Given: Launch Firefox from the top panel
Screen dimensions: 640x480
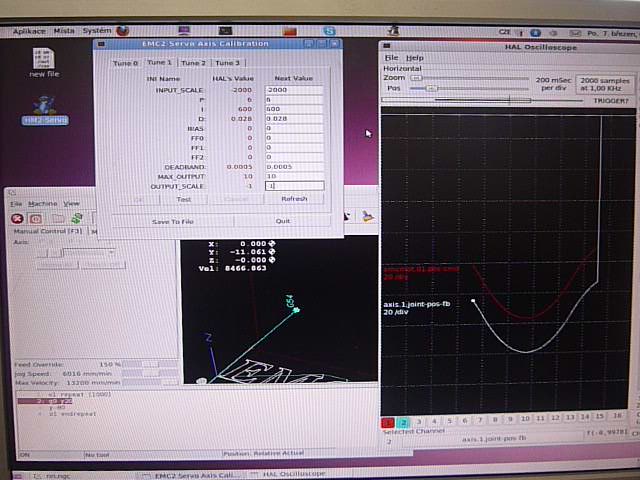Looking at the screenshot, I should point(124,31).
